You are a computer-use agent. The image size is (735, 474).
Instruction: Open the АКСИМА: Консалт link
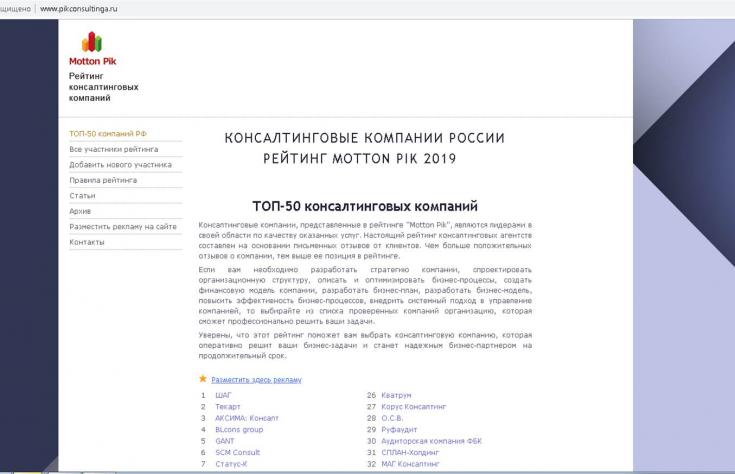[x=247, y=418]
